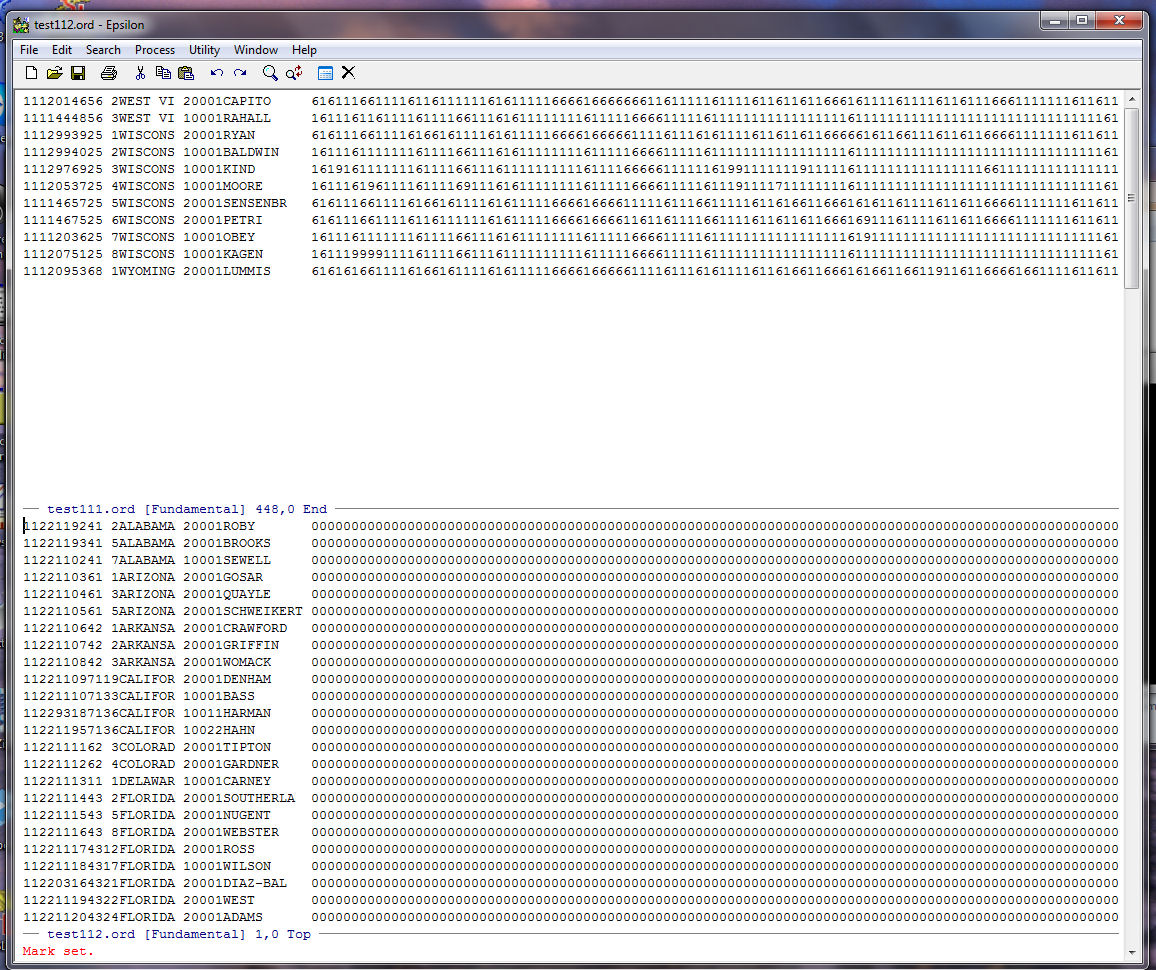This screenshot has height=970, width=1156.
Task: Open the Search menu
Action: point(103,50)
